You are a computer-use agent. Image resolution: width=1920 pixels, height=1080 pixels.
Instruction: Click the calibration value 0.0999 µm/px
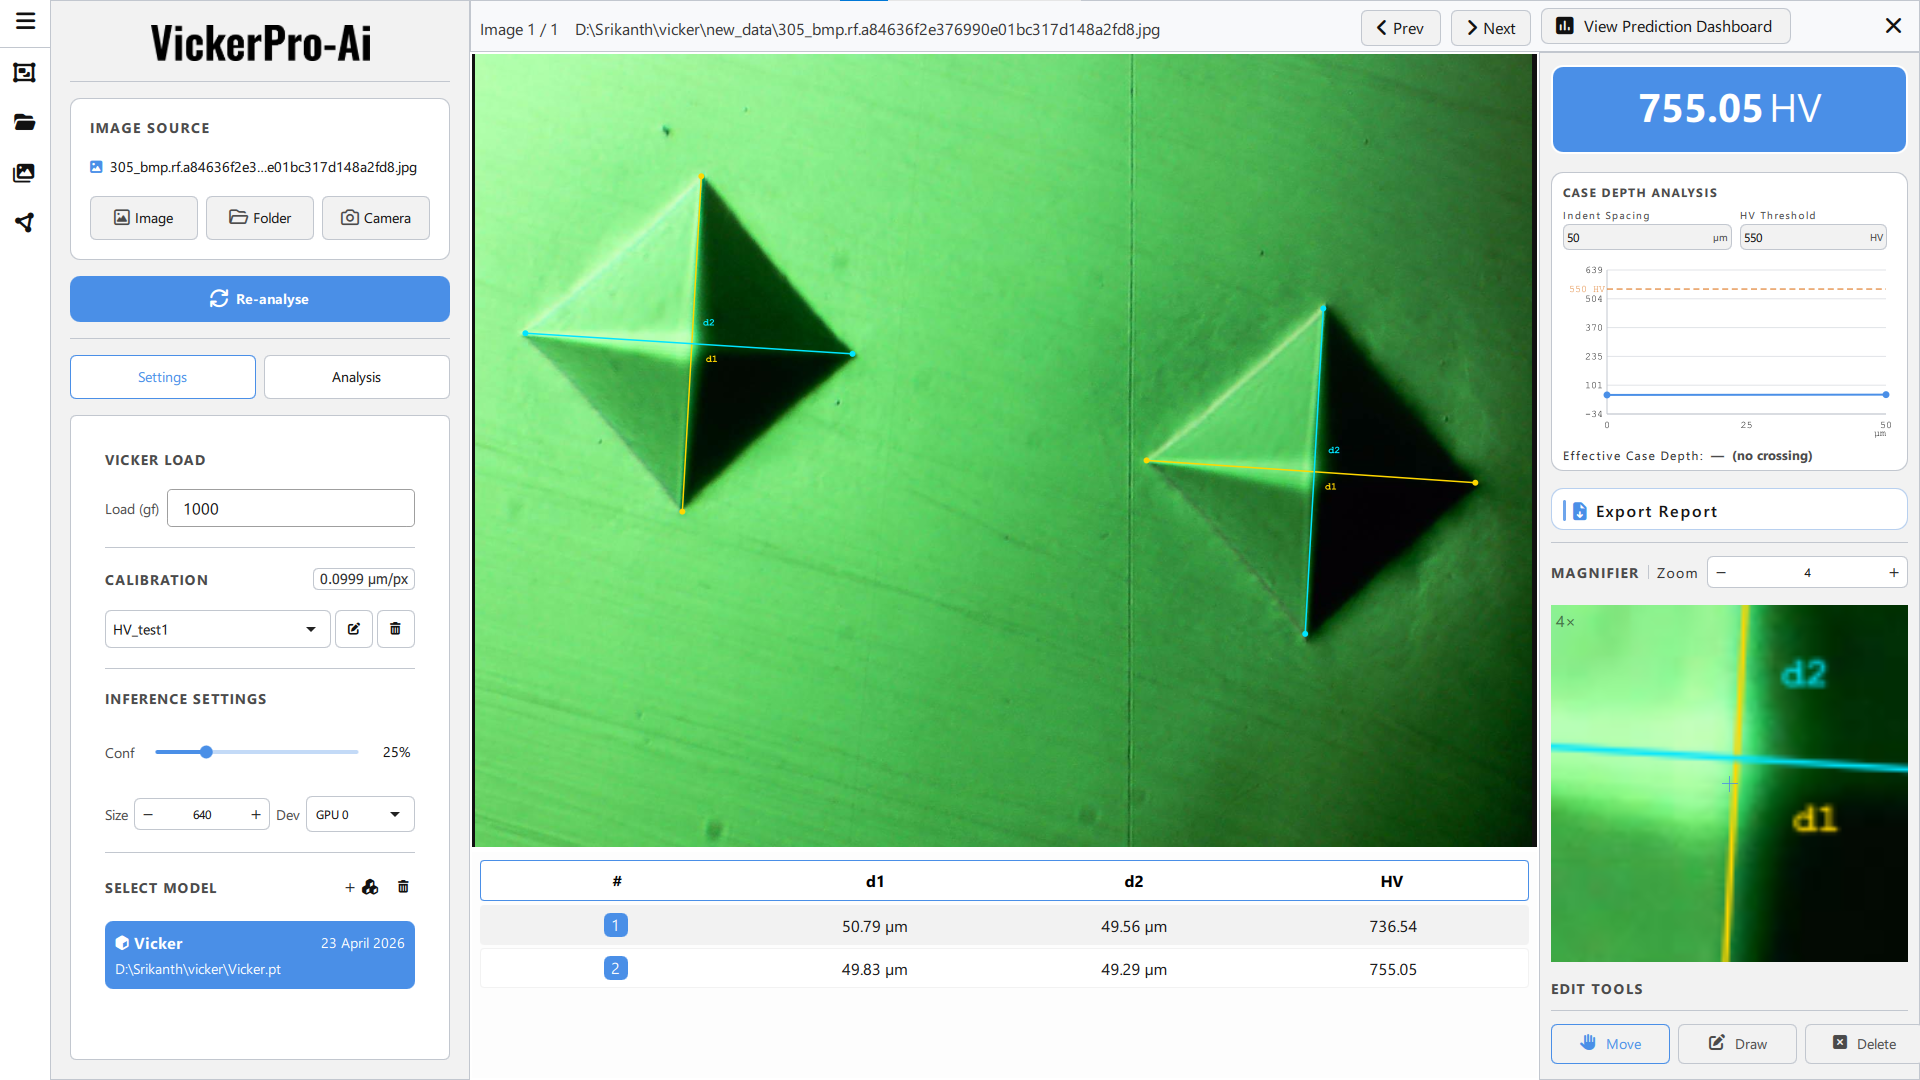point(364,579)
